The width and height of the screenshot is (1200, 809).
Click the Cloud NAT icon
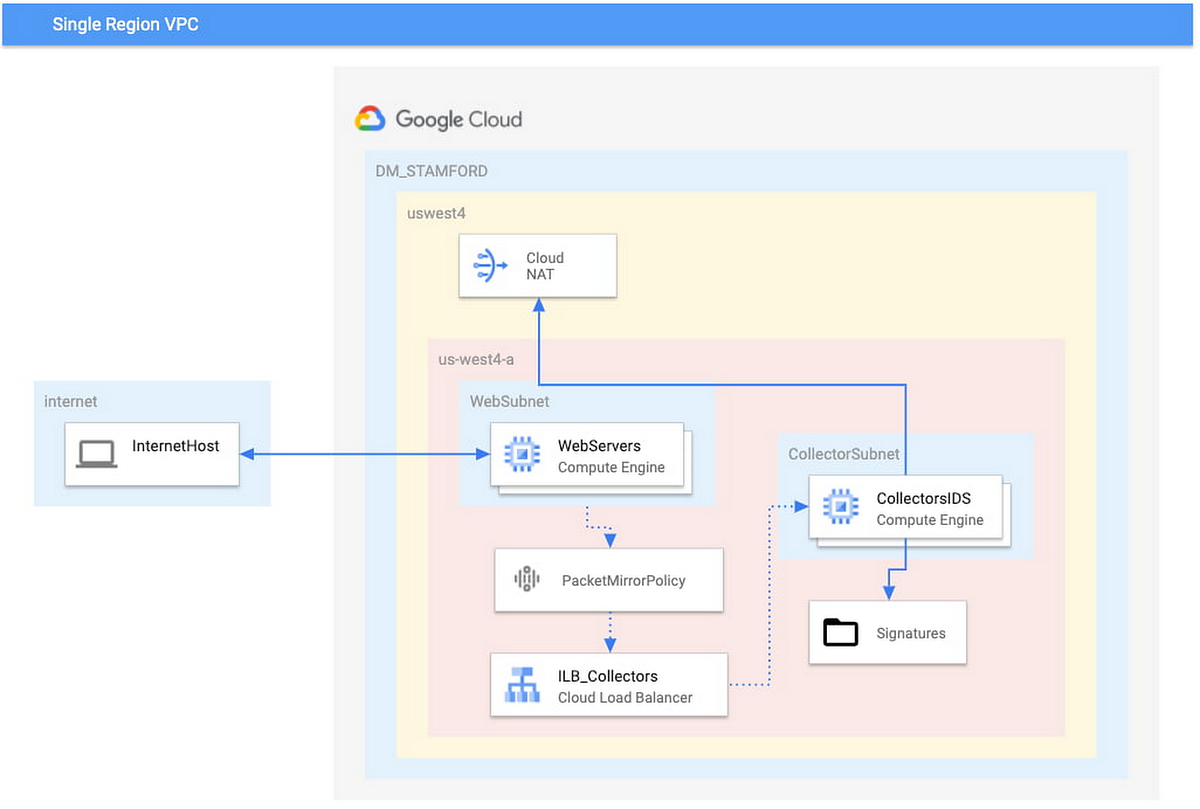(x=488, y=266)
